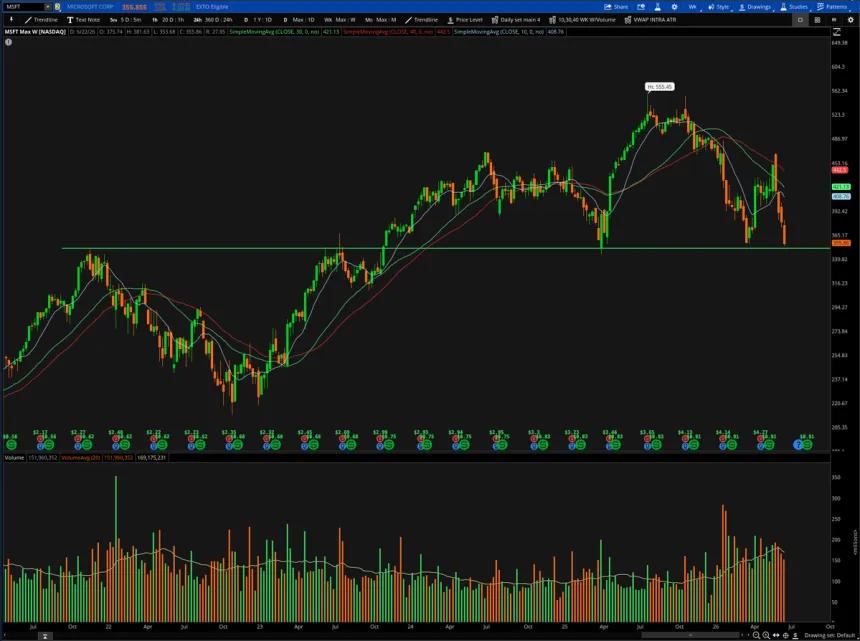Click the collapse arrow icon at bottom left
Screen dimensions: 860x641
coord(45,636)
